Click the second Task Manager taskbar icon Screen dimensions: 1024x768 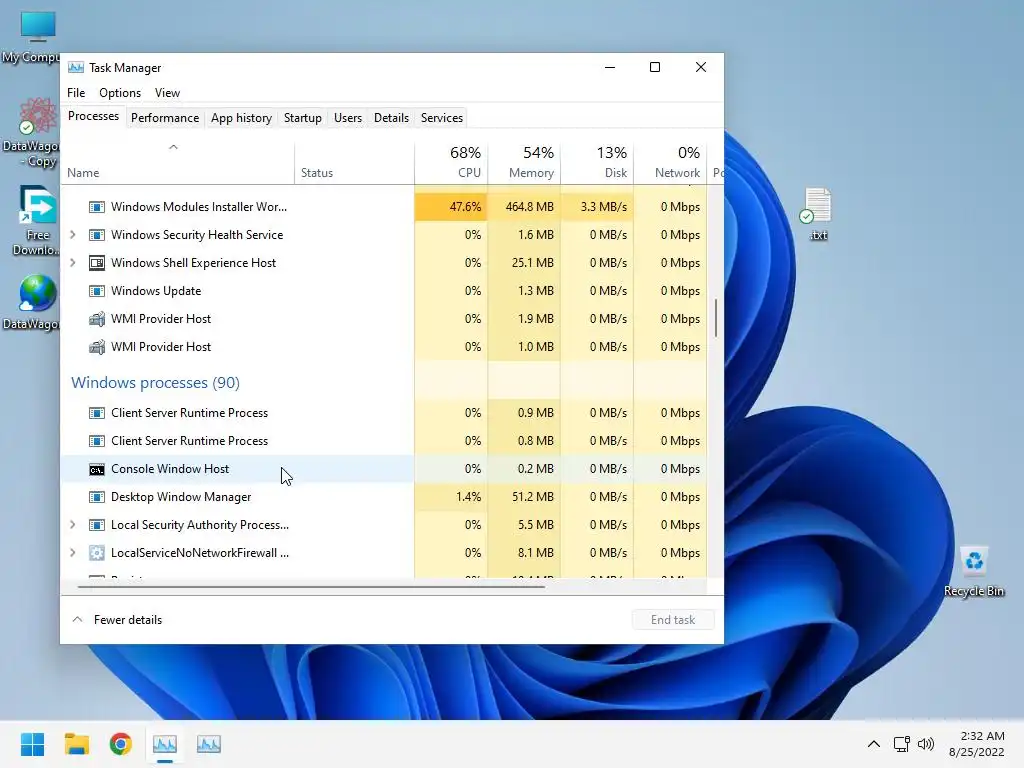click(209, 744)
